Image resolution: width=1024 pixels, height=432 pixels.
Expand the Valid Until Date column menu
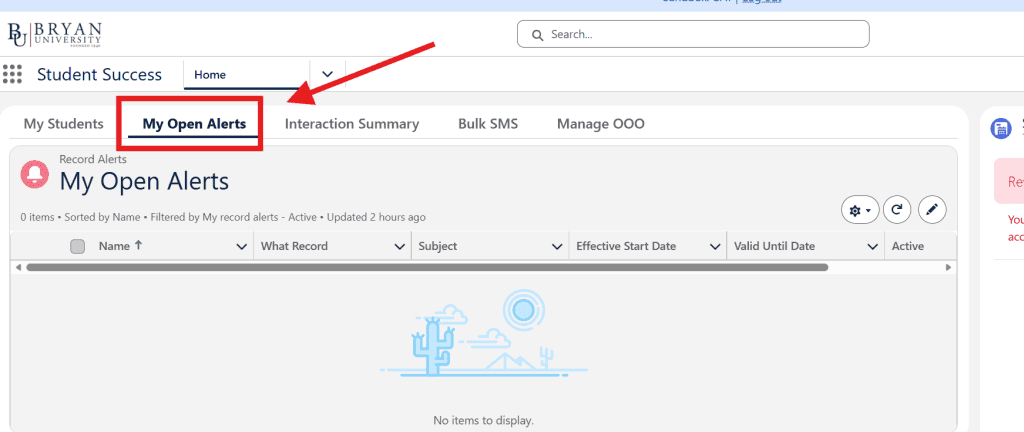(872, 247)
